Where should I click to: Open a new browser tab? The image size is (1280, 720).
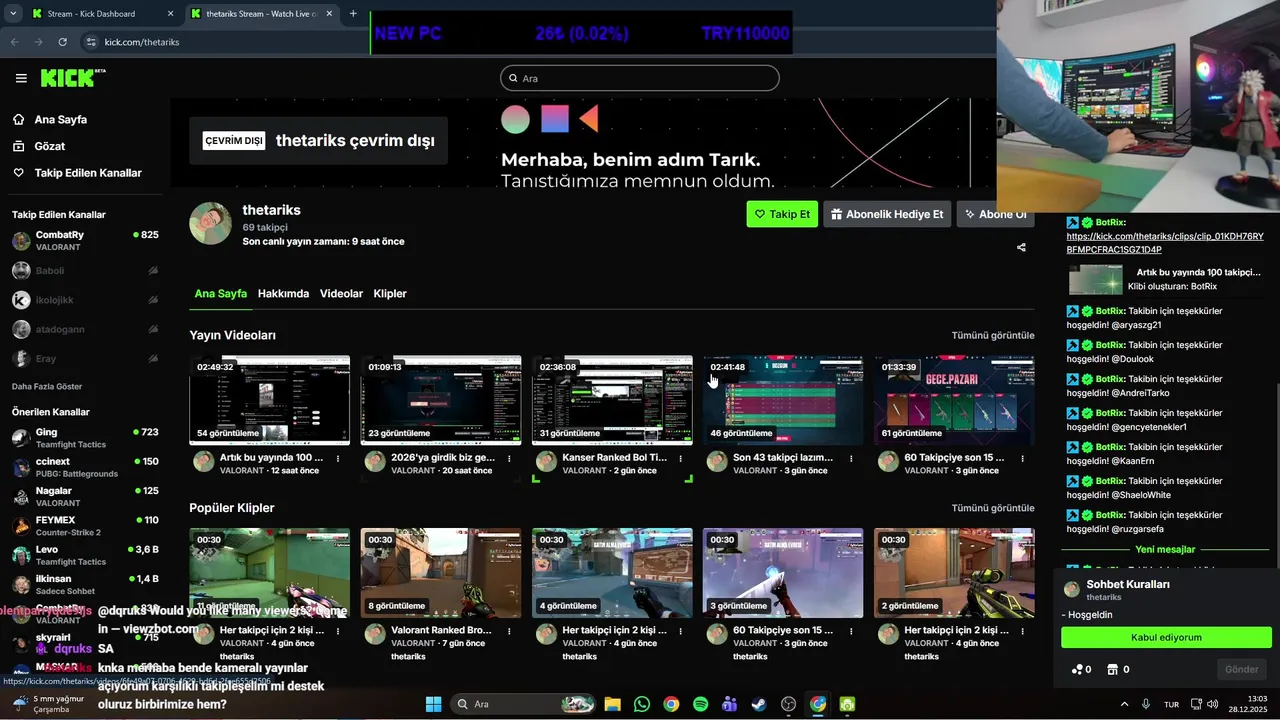click(x=353, y=14)
